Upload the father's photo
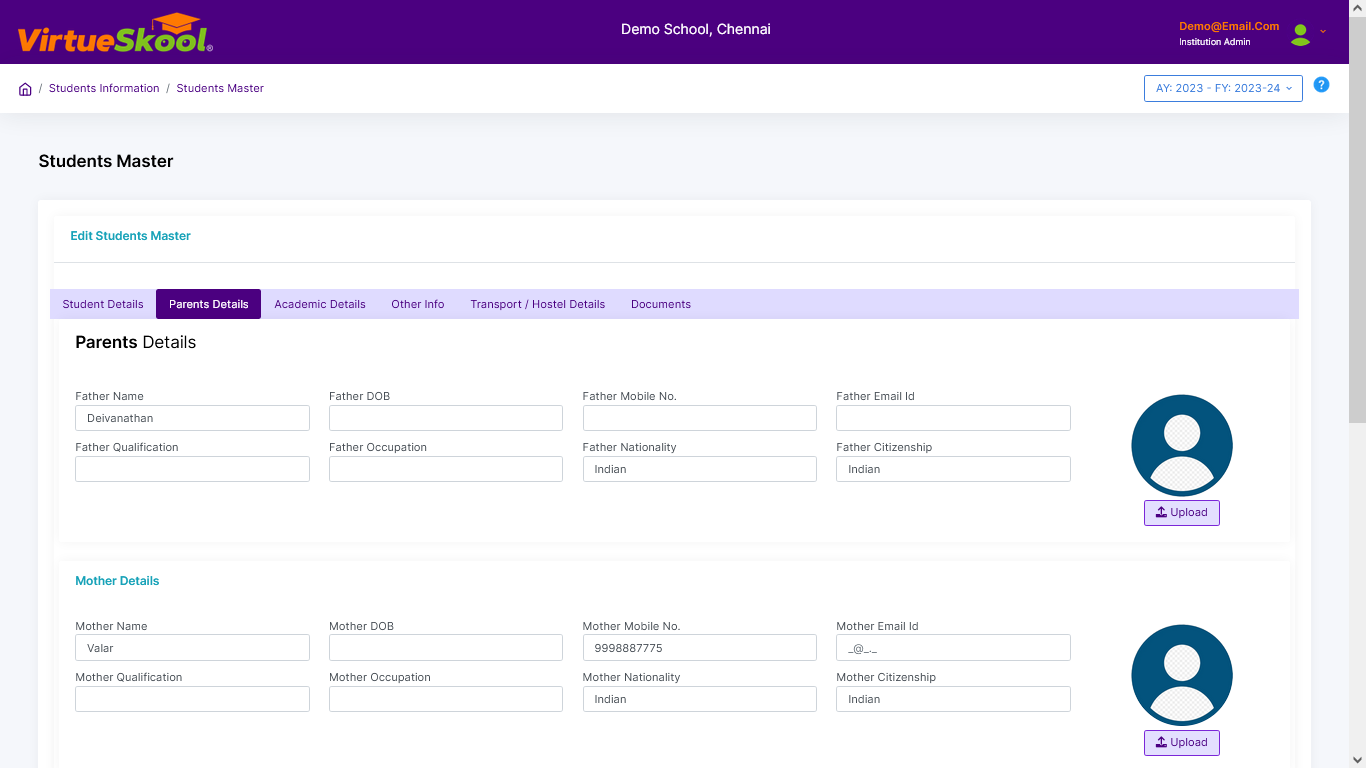Screen dimensions: 1366x768 [x=1182, y=512]
